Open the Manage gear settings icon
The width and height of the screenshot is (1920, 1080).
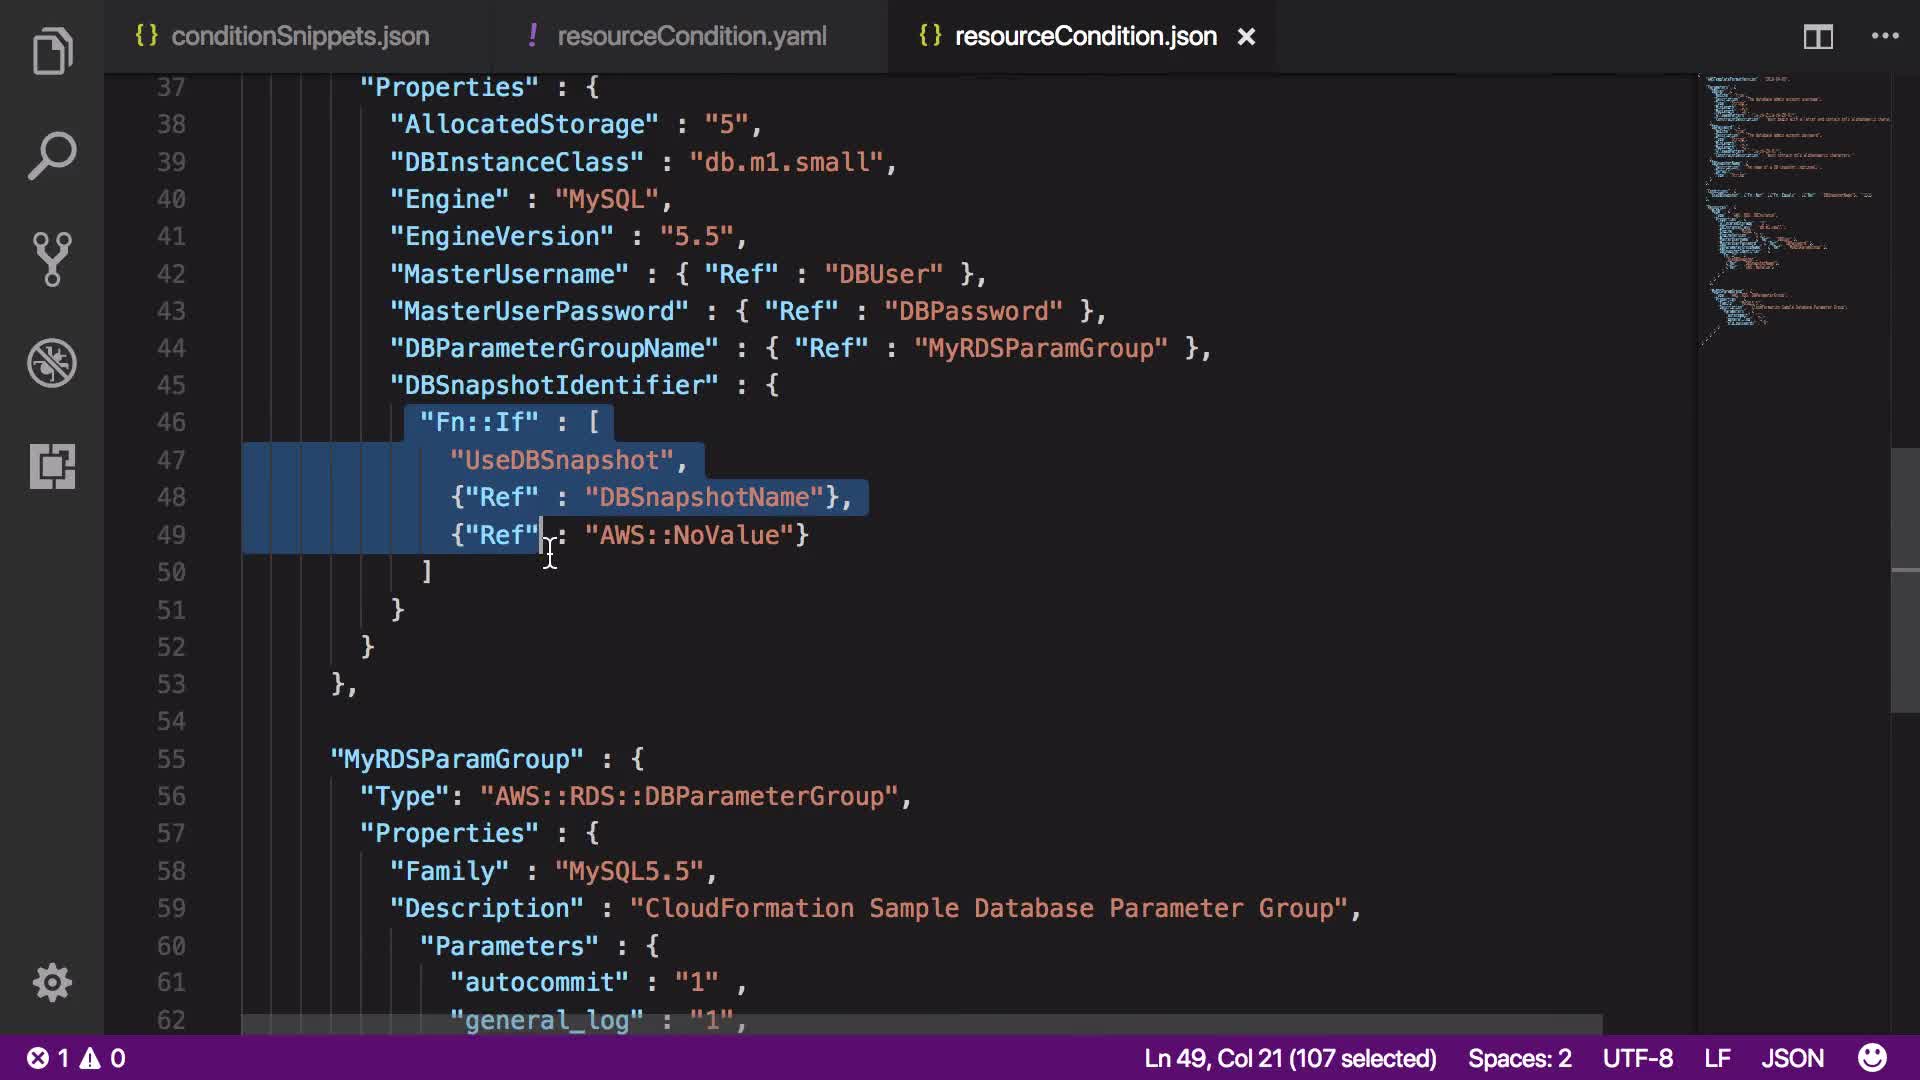52,982
